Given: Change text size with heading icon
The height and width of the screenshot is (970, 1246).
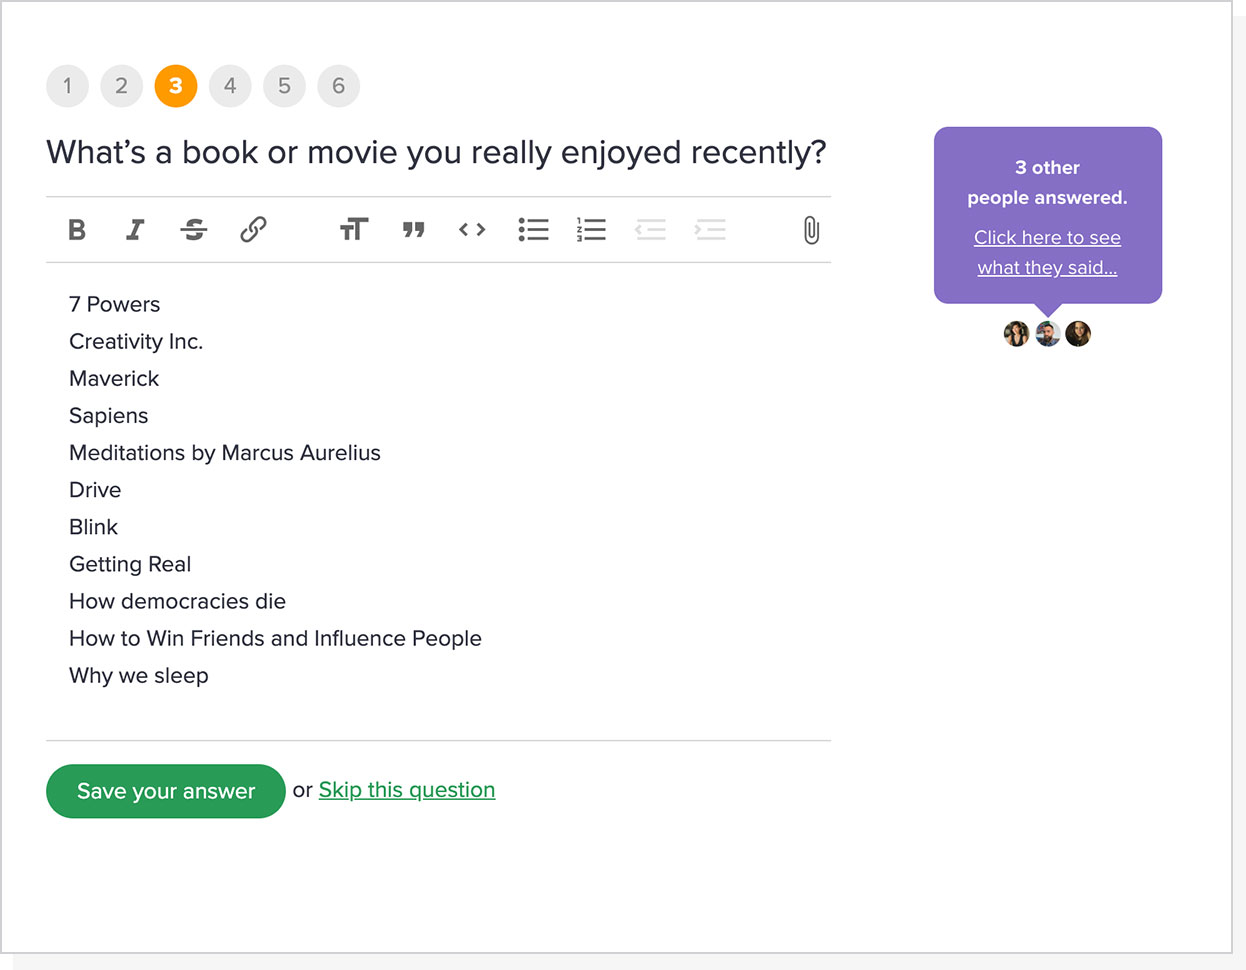Looking at the screenshot, I should pos(354,230).
